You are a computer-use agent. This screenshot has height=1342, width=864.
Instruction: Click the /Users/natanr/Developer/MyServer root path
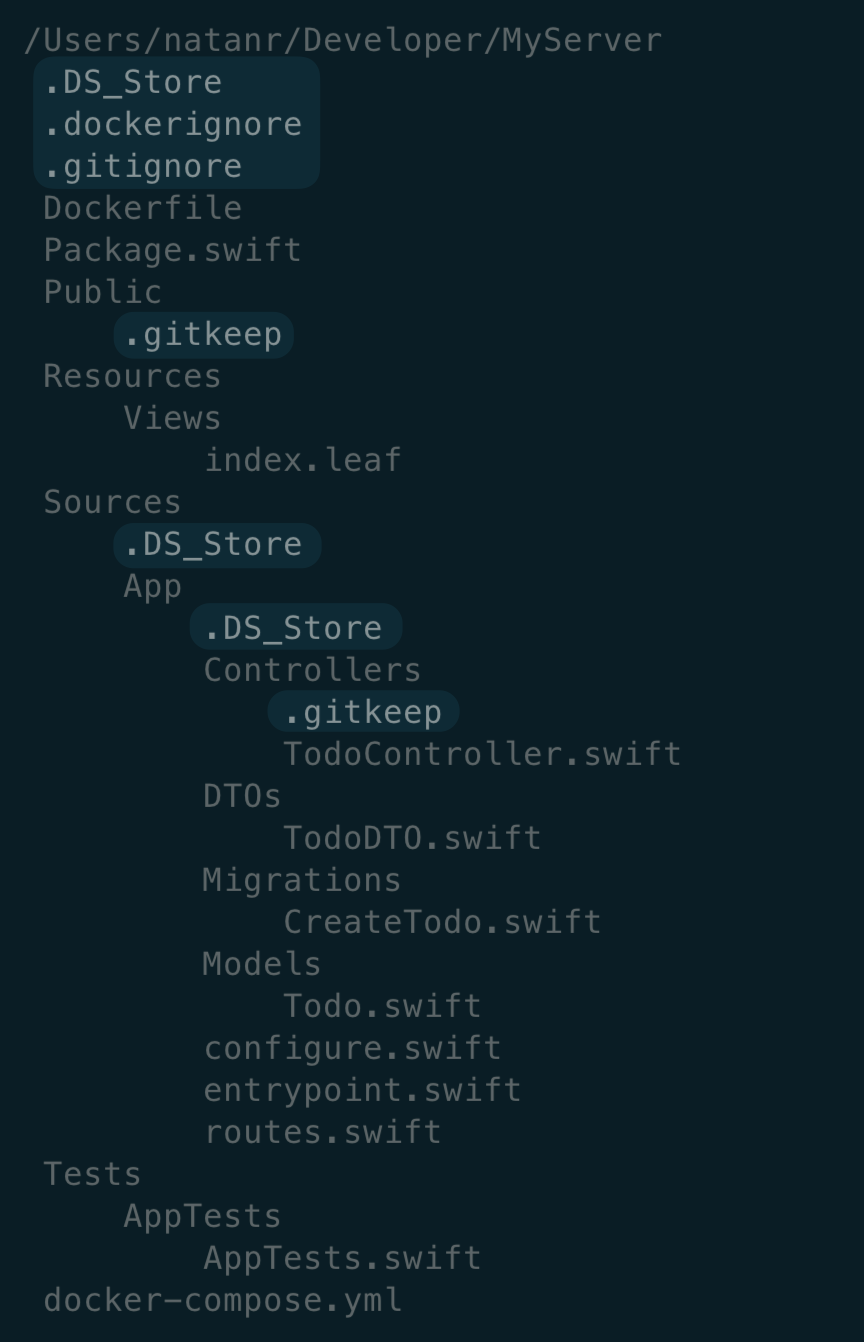(342, 41)
